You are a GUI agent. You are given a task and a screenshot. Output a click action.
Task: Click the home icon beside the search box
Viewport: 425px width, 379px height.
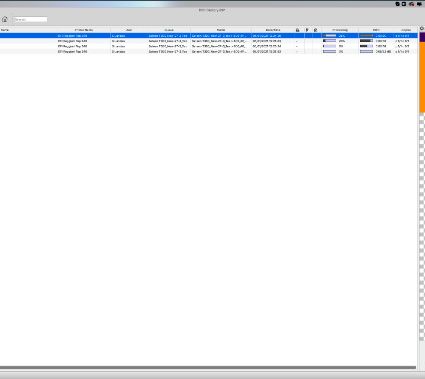[5, 19]
